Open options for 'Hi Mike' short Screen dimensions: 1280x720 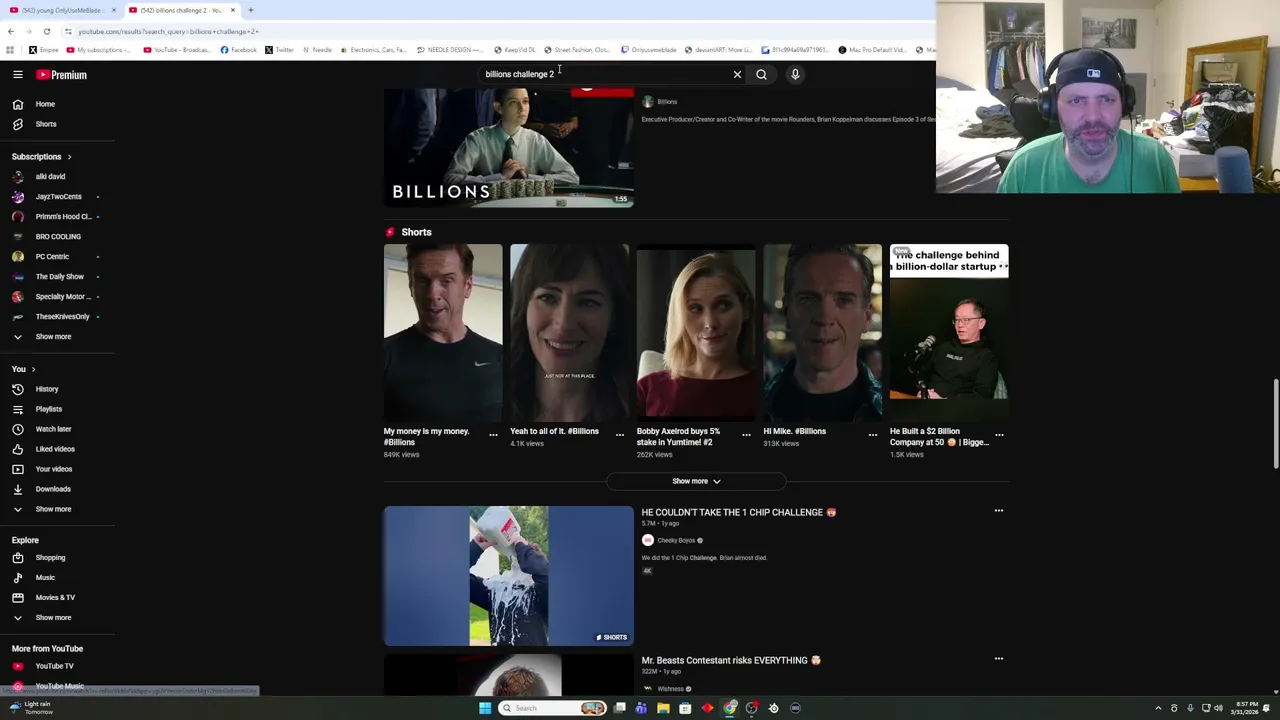point(872,435)
